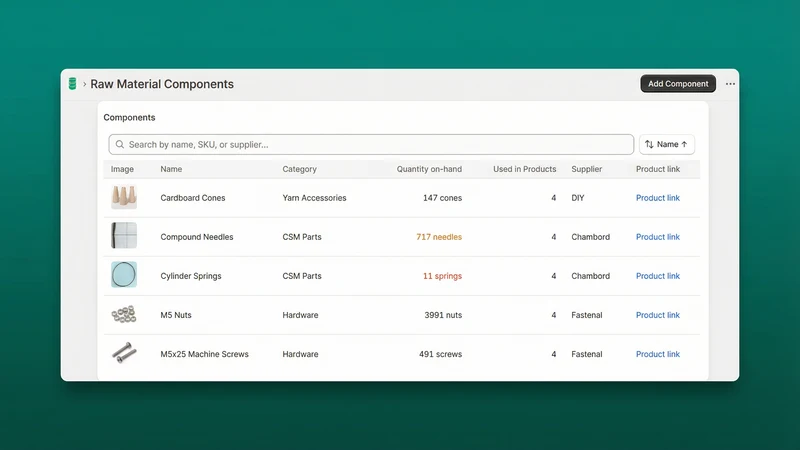Click the Yarn Accessories category cell
The height and width of the screenshot is (450, 800).
[x=314, y=198]
